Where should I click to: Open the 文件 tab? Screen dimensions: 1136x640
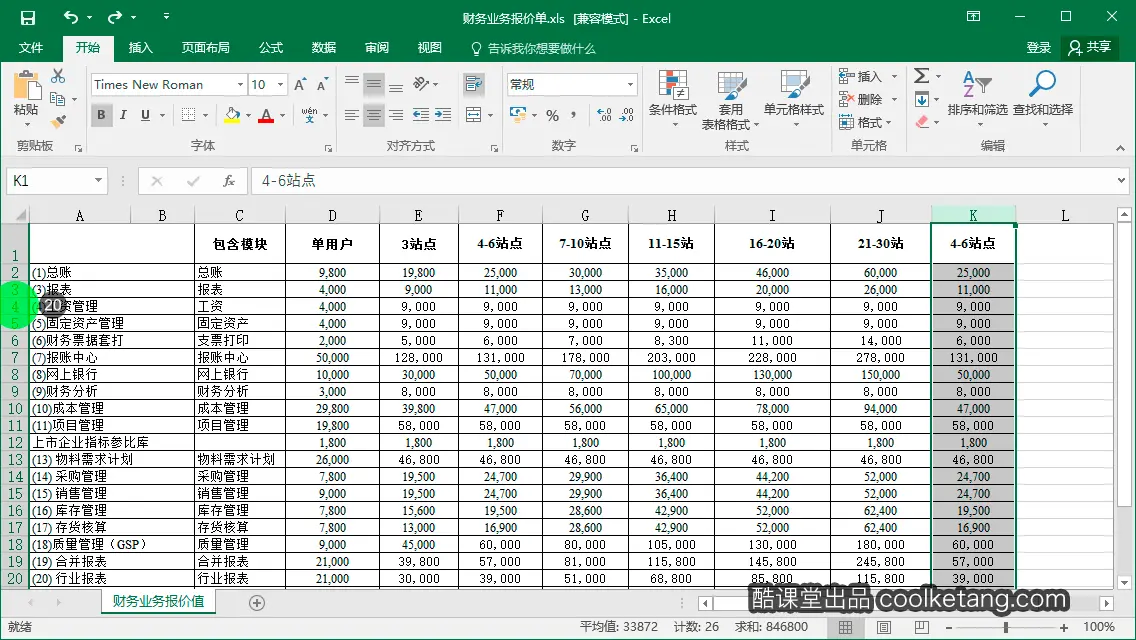[x=30, y=48]
